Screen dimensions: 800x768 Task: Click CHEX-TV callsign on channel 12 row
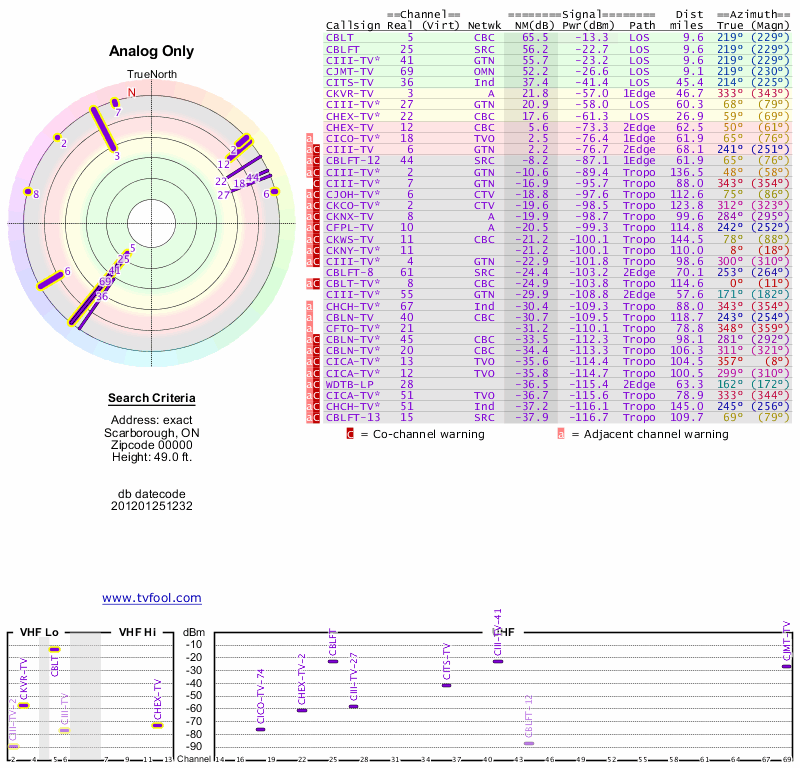point(349,127)
